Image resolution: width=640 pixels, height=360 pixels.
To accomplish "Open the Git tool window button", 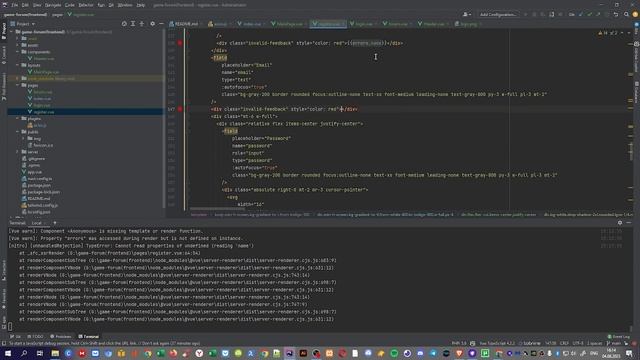I will [x=16, y=337].
